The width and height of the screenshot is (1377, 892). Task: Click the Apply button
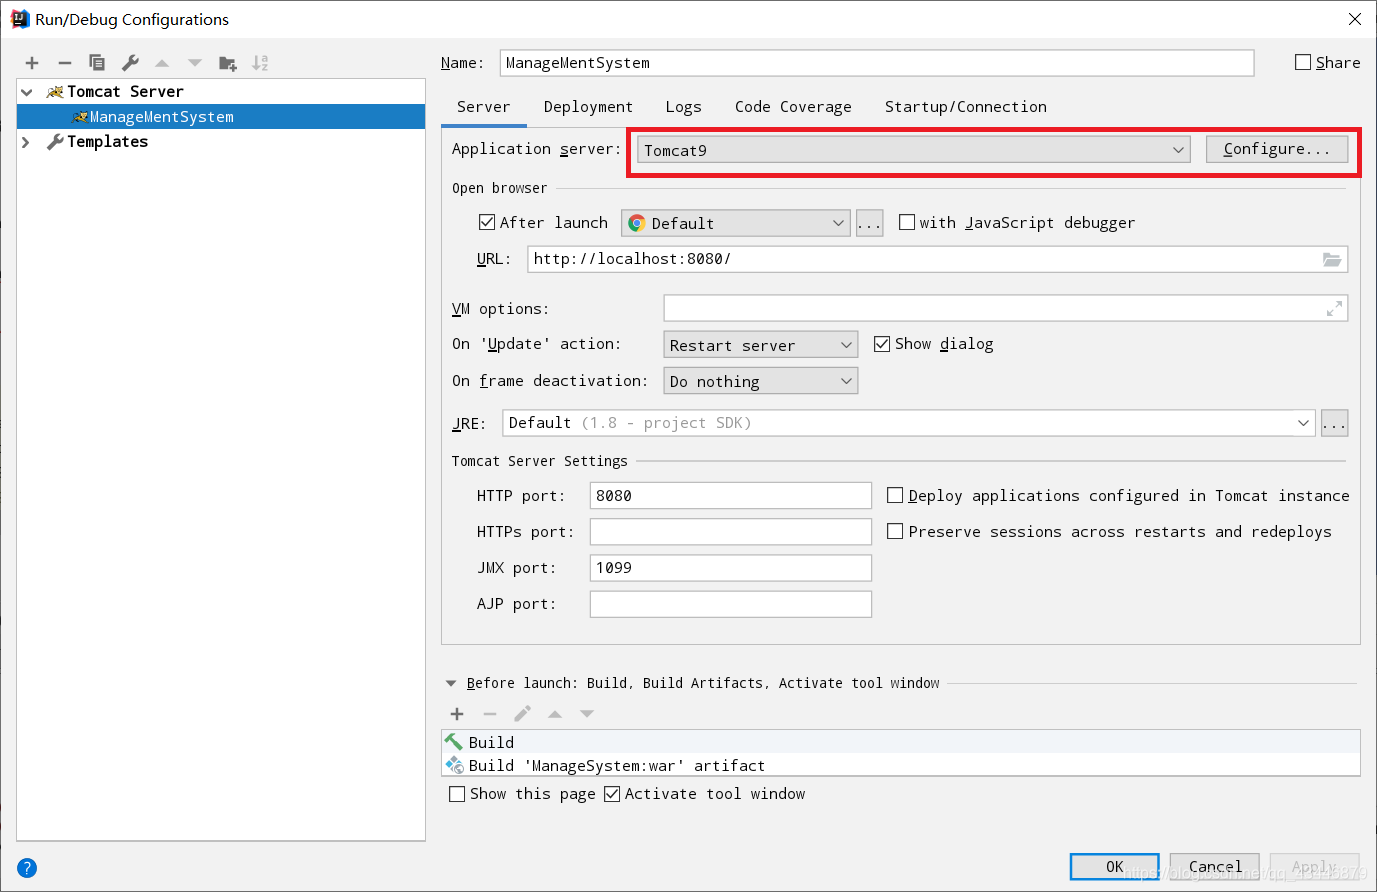tap(1314, 867)
